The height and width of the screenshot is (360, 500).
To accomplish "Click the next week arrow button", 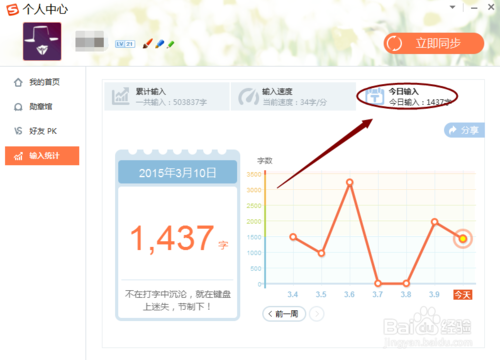I will click(x=316, y=314).
